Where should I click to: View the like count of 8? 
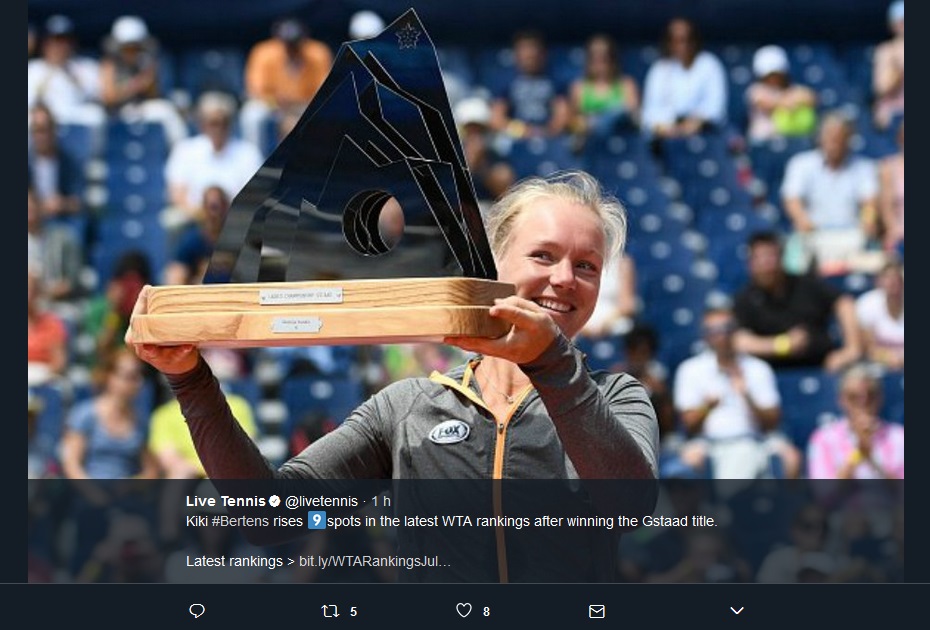[x=486, y=612]
